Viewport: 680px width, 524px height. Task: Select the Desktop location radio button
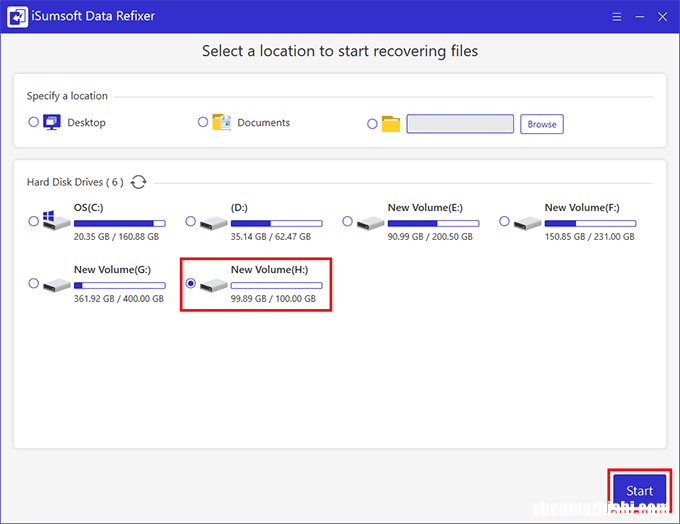[33, 122]
